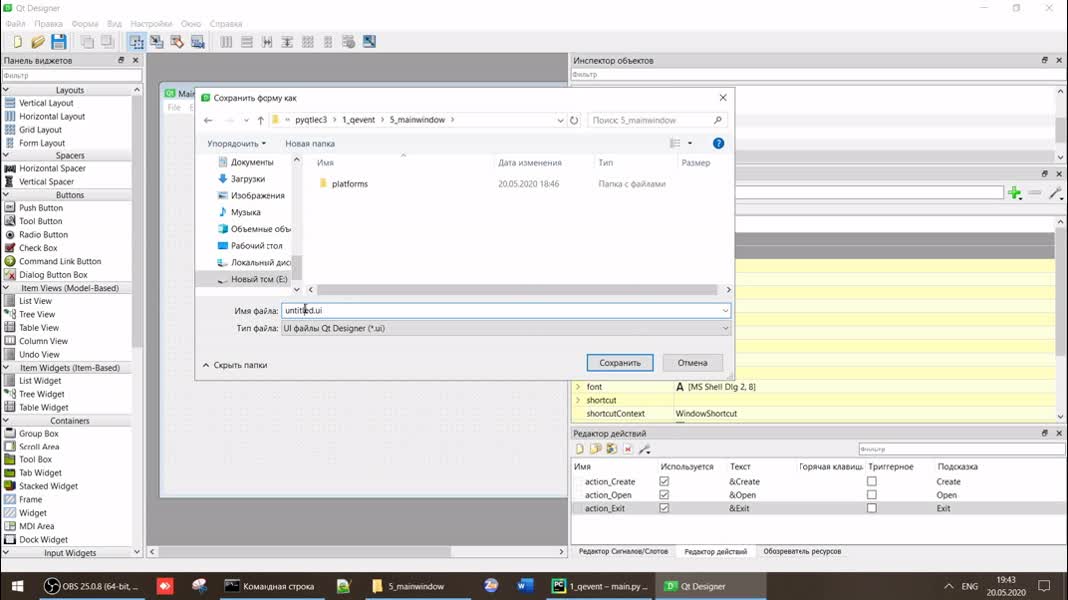Click the Adjust Size toolbar icon
The width and height of the screenshot is (1068, 600).
click(x=369, y=42)
